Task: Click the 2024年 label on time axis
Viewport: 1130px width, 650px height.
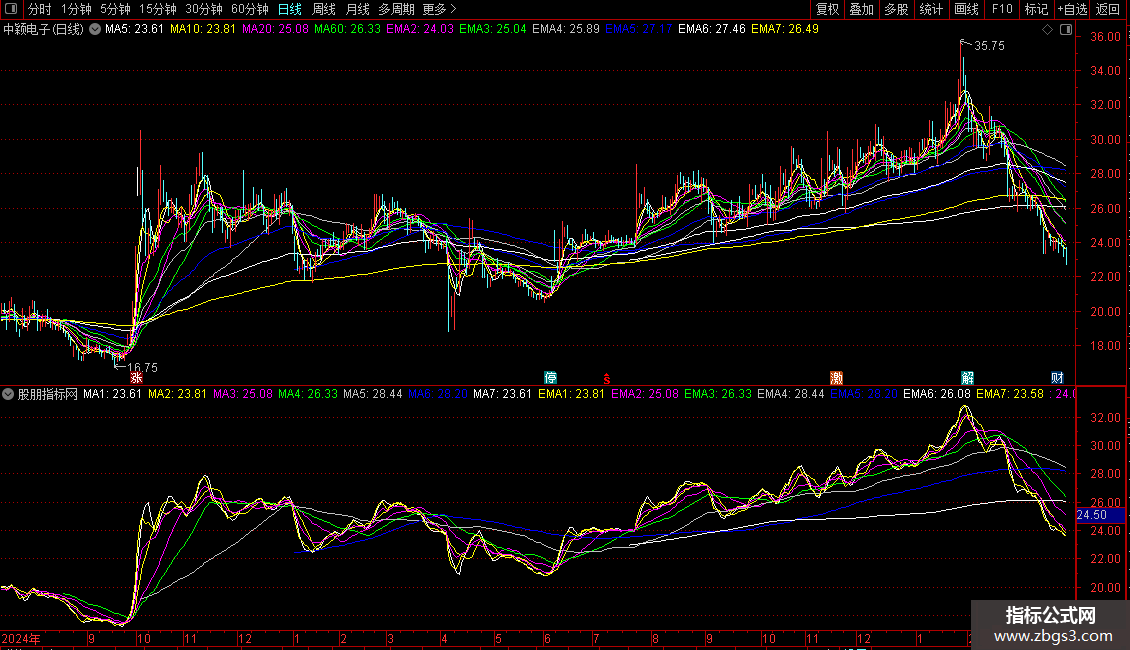Action: click(x=21, y=638)
